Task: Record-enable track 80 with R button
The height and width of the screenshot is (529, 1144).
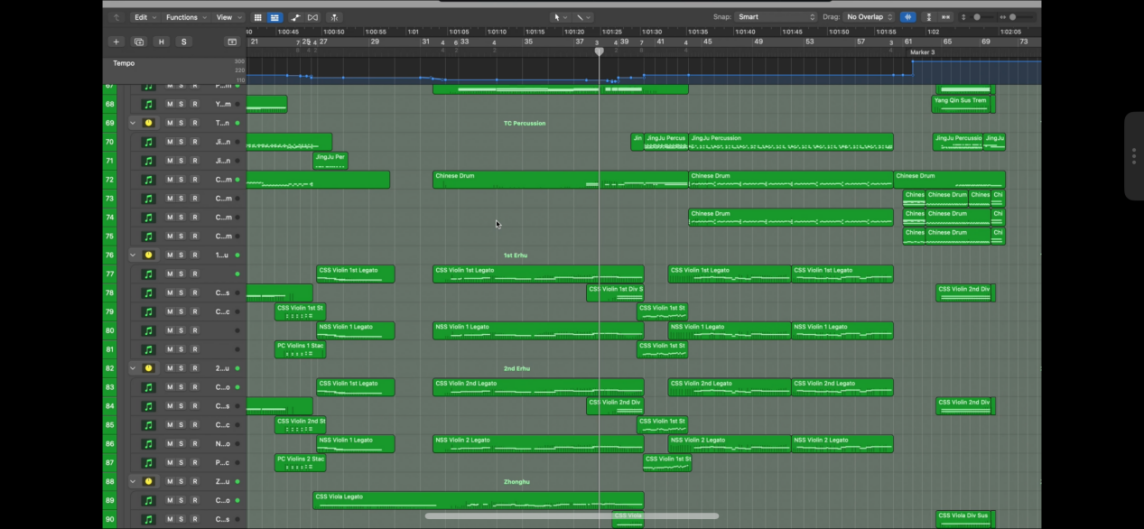Action: [x=195, y=330]
